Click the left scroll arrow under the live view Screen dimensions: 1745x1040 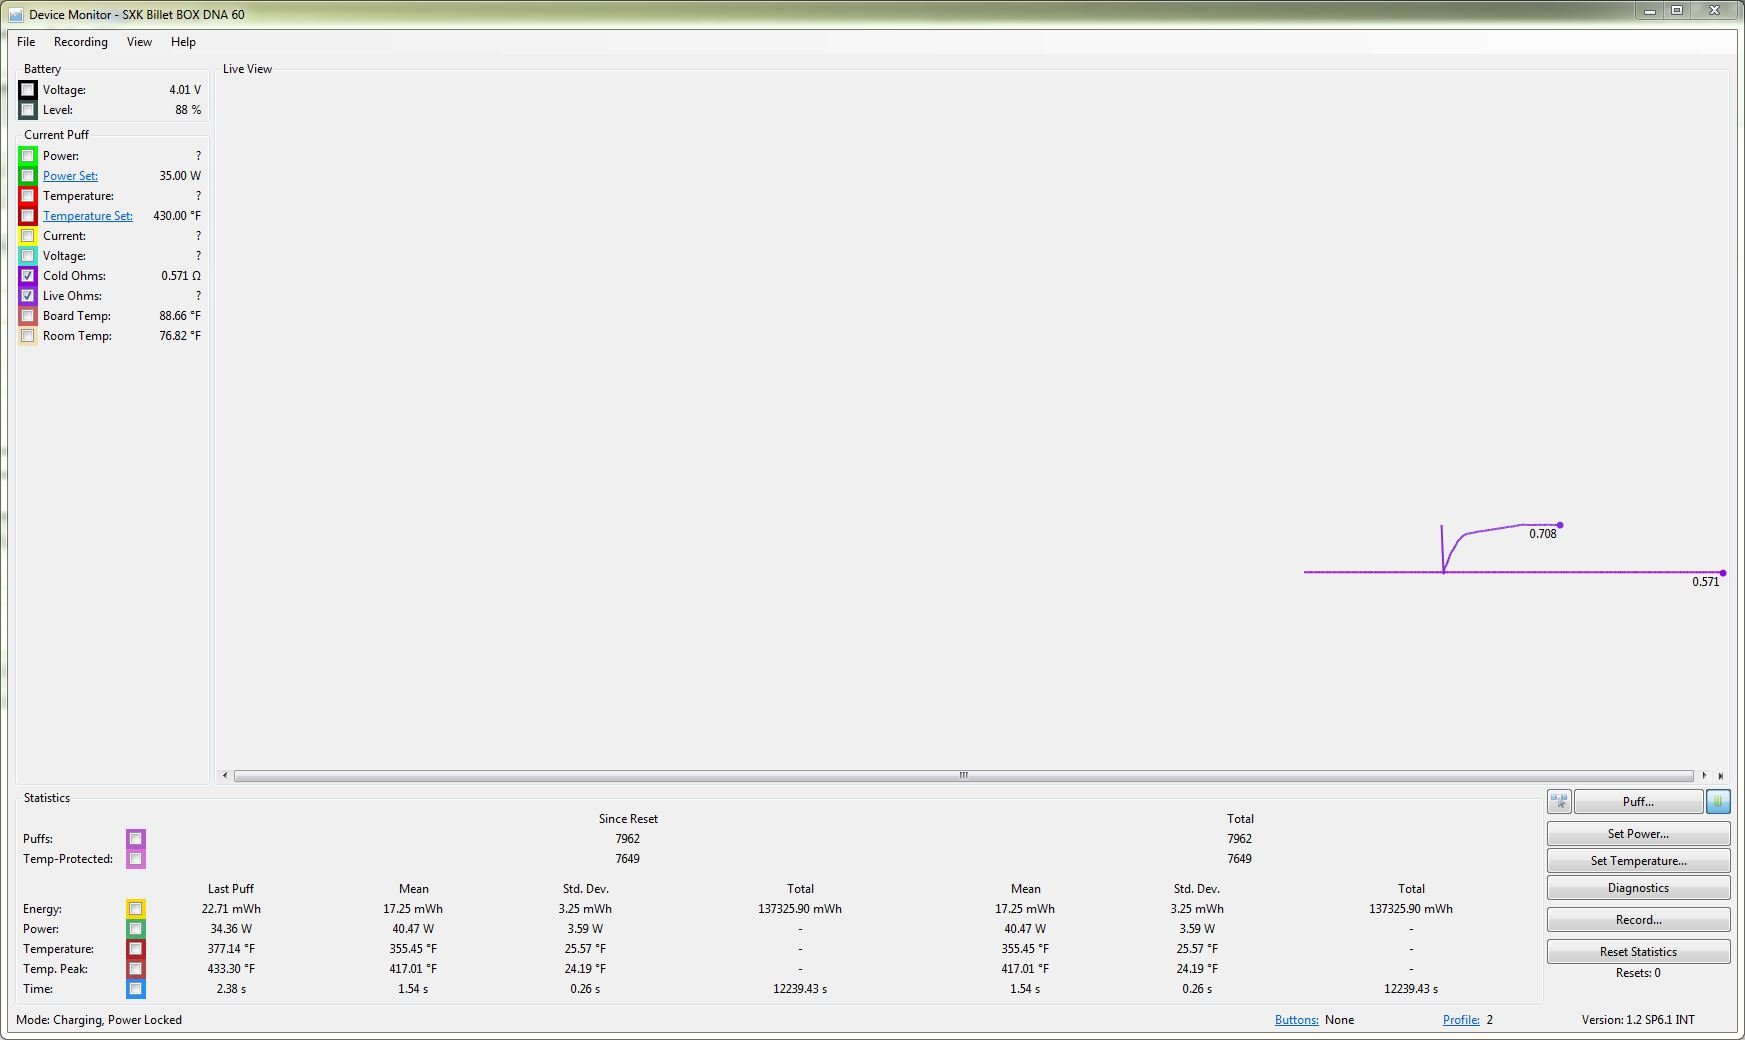point(225,776)
